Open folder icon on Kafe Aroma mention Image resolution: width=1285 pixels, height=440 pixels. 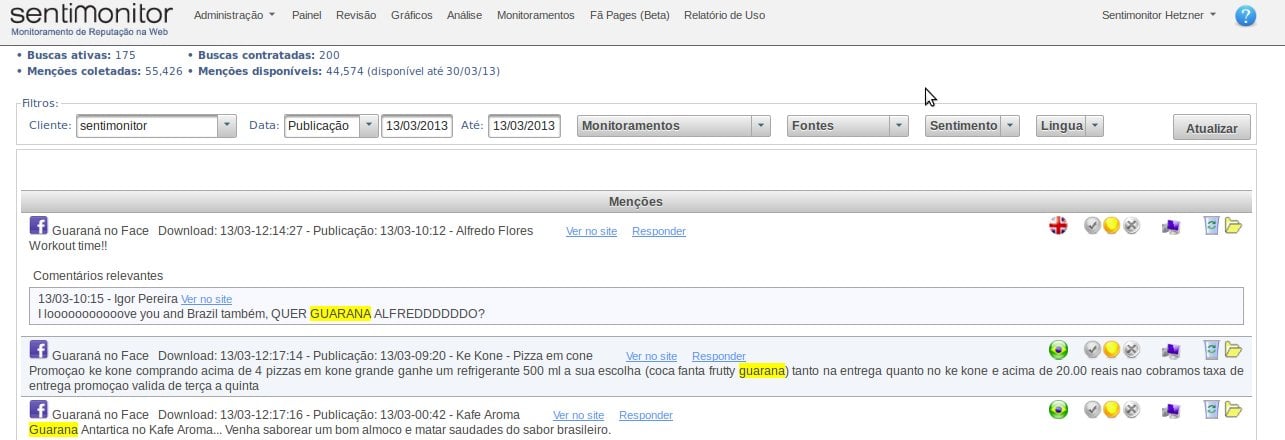[x=1233, y=409]
